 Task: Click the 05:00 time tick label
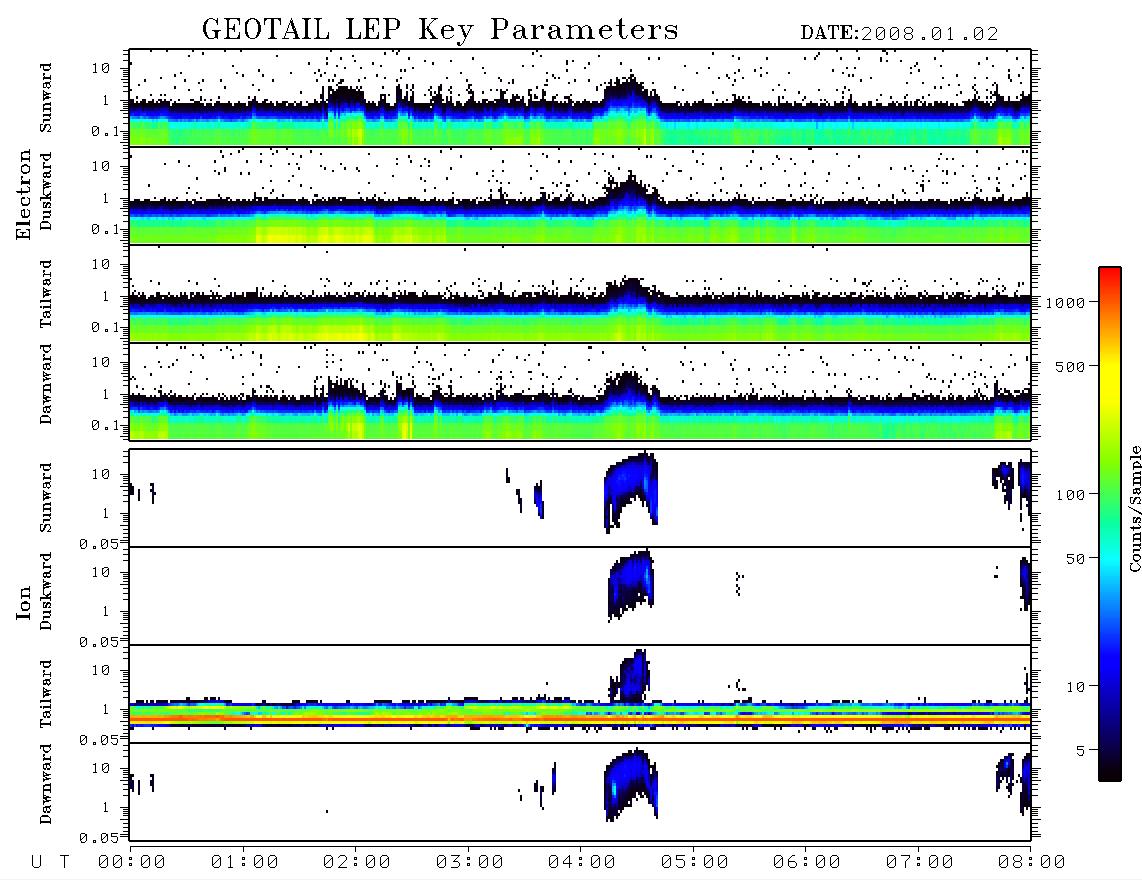point(695,863)
